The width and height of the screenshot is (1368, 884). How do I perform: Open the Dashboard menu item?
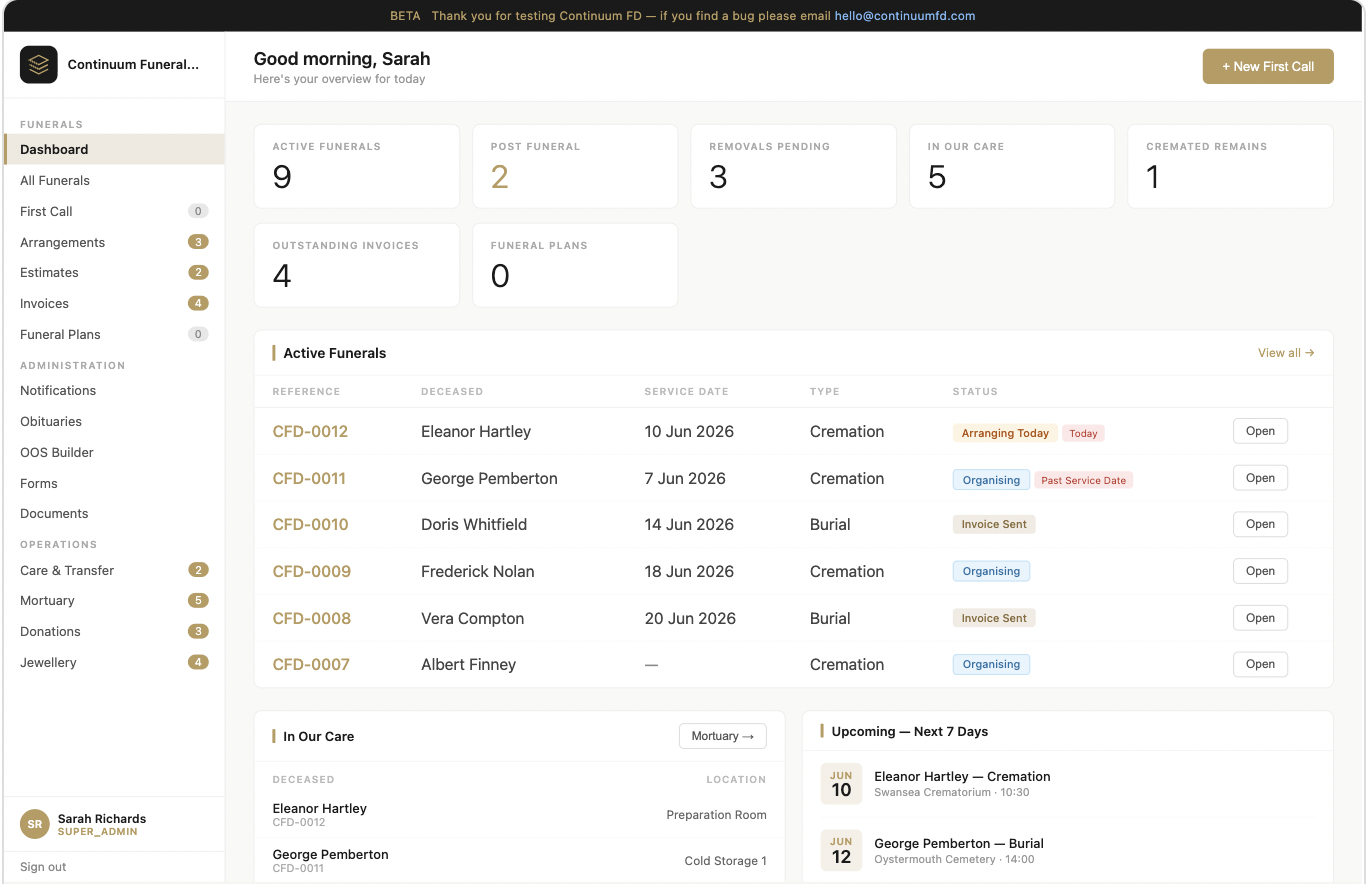tap(114, 149)
